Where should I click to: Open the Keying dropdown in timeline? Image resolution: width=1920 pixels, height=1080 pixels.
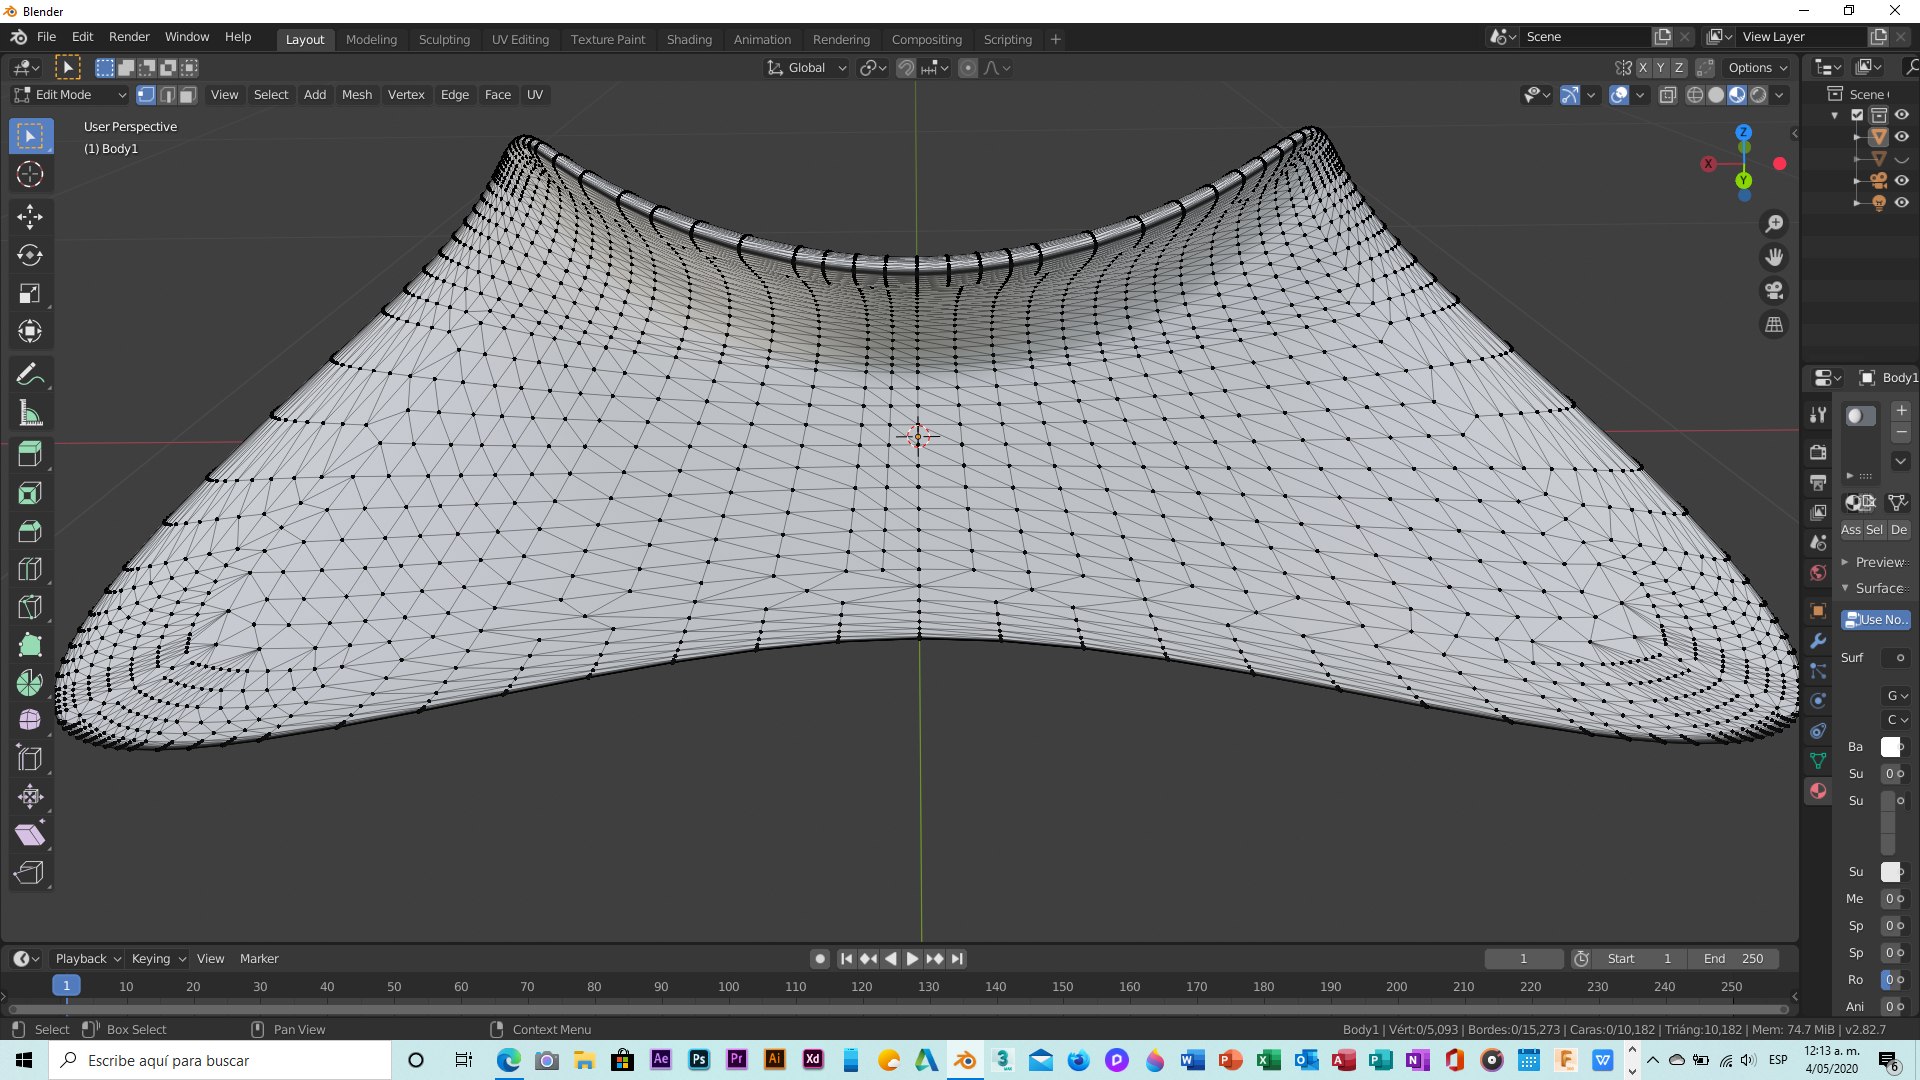coord(159,958)
